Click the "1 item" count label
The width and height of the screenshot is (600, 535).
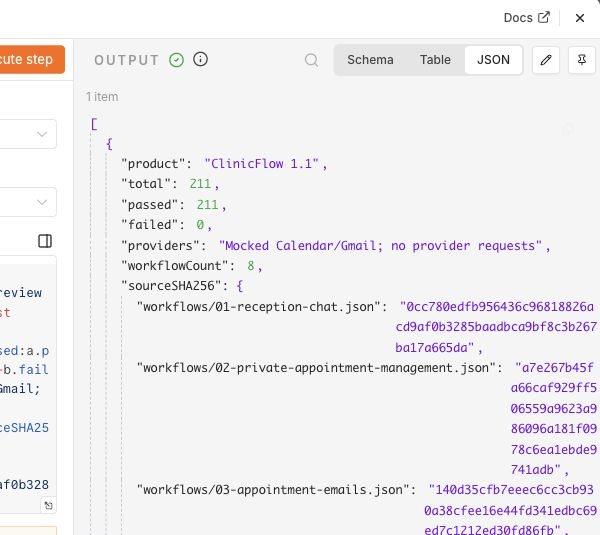click(x=102, y=97)
